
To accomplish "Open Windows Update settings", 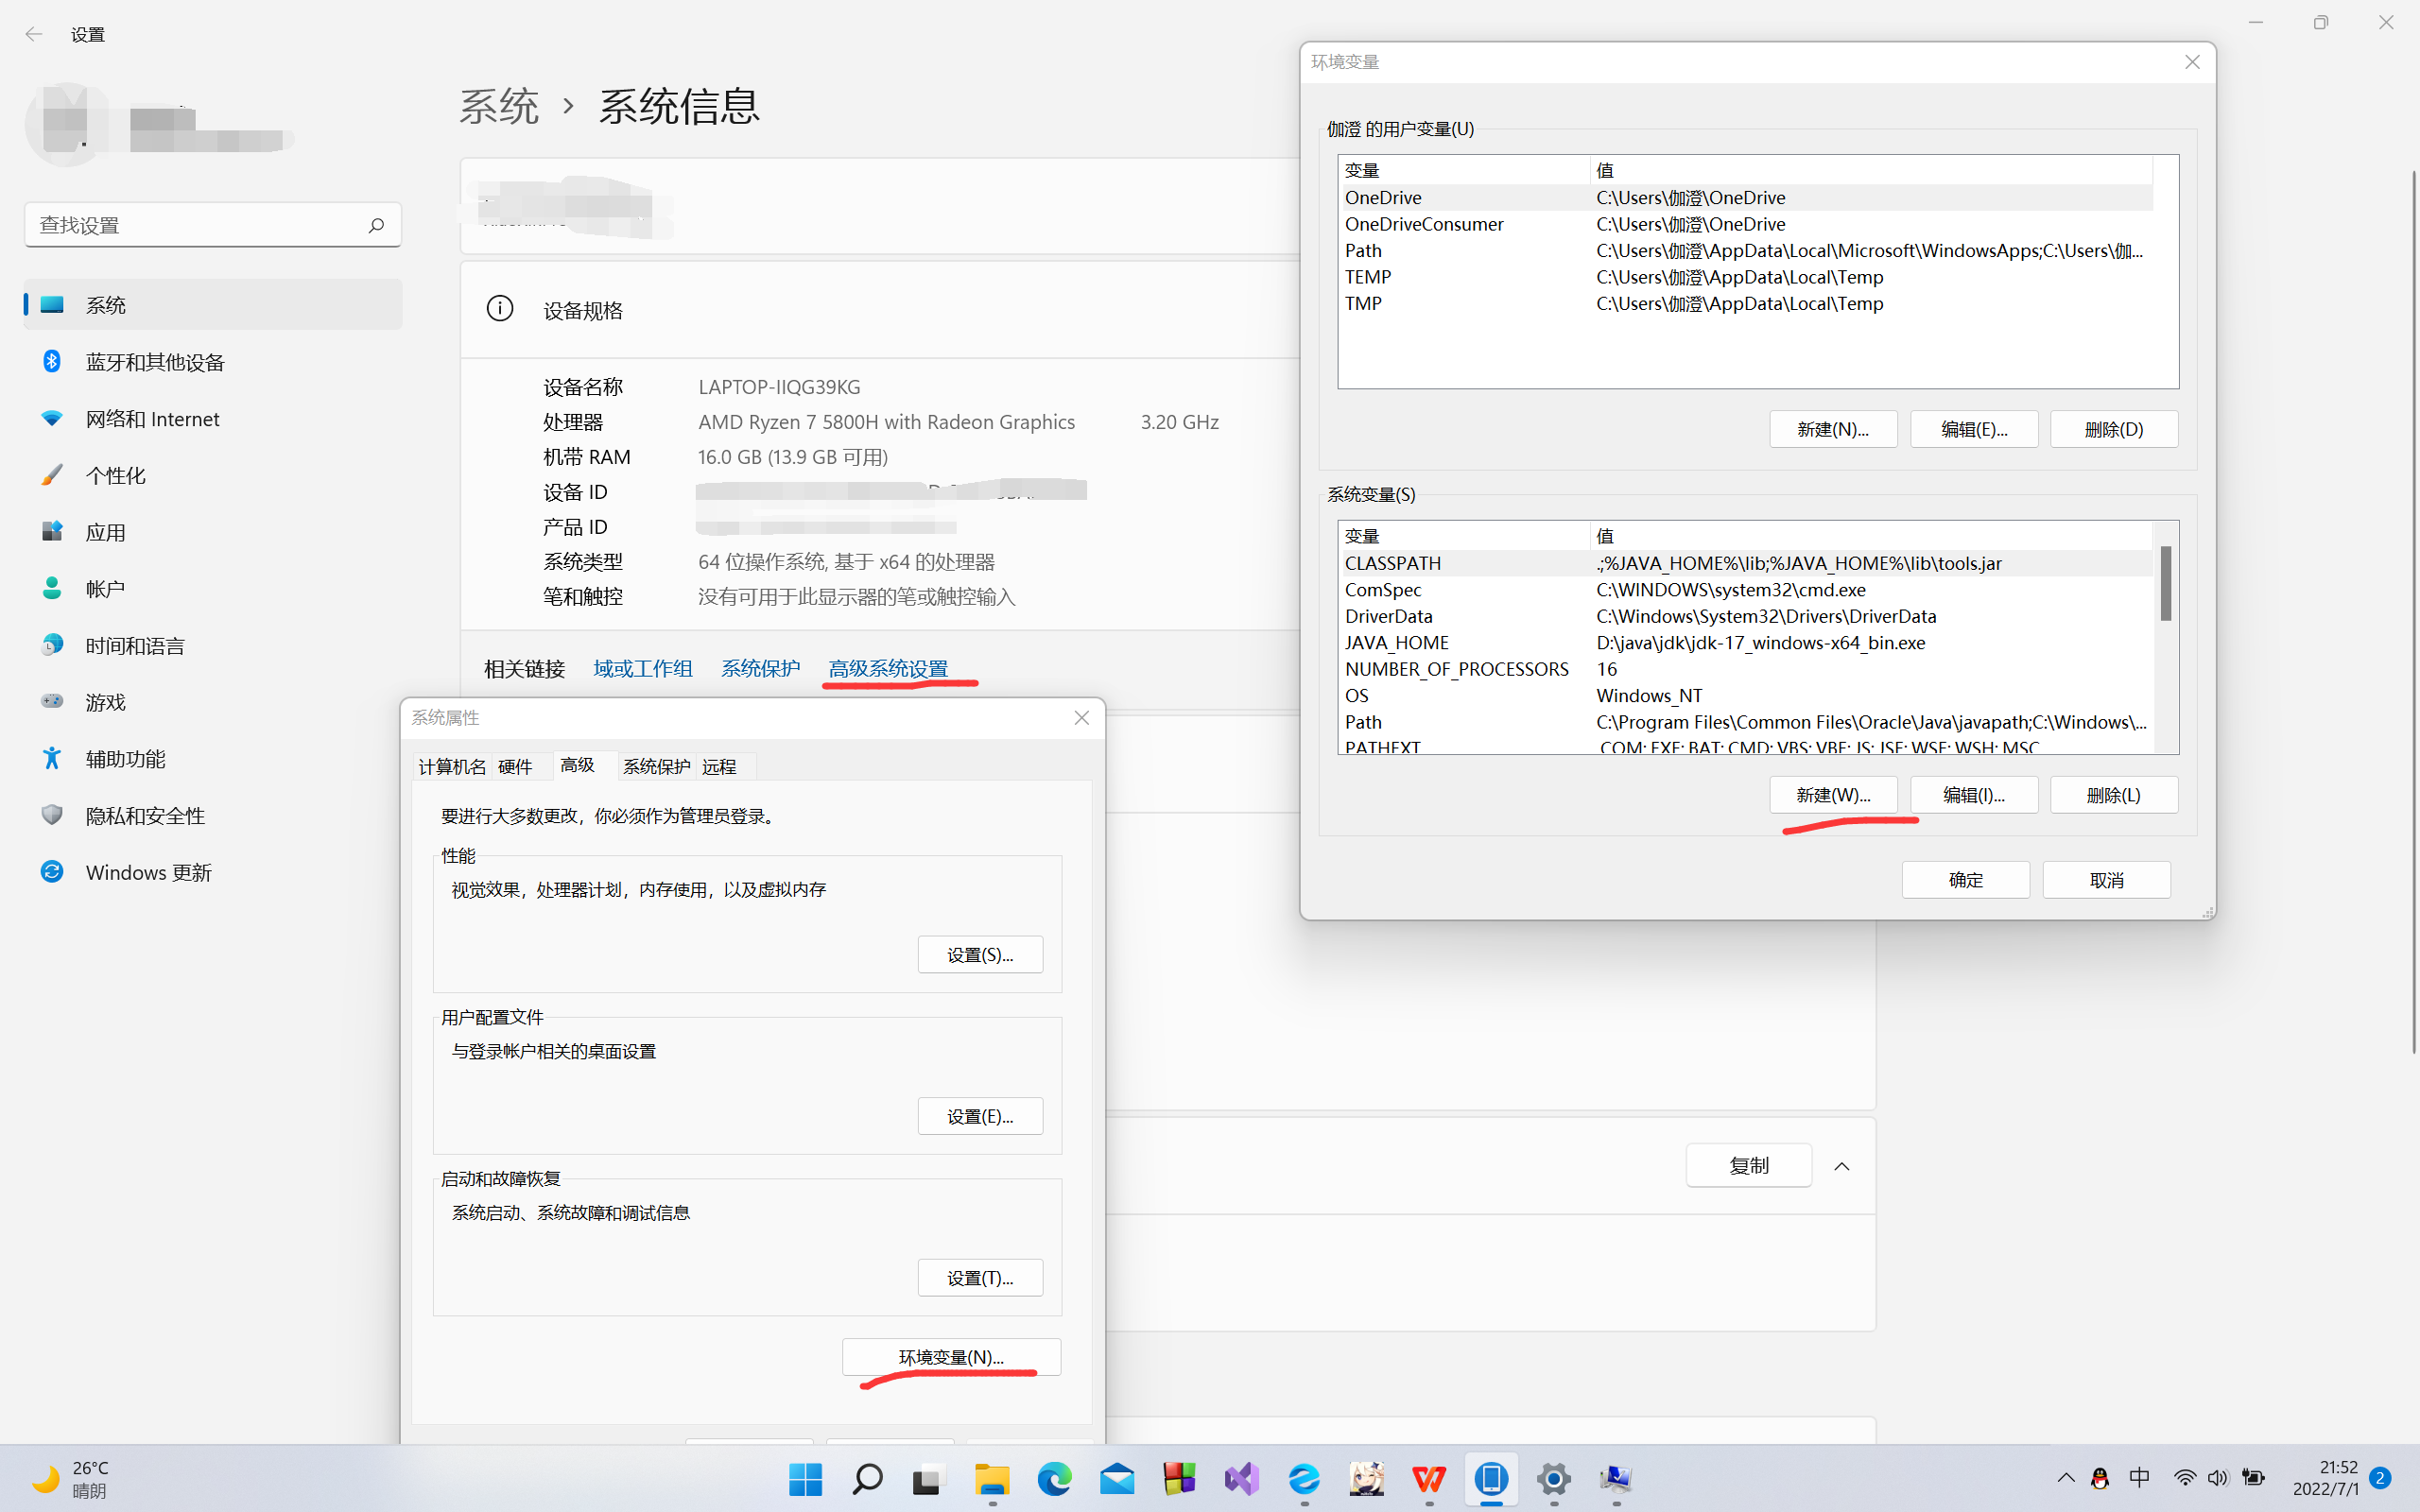I will 148,872.
